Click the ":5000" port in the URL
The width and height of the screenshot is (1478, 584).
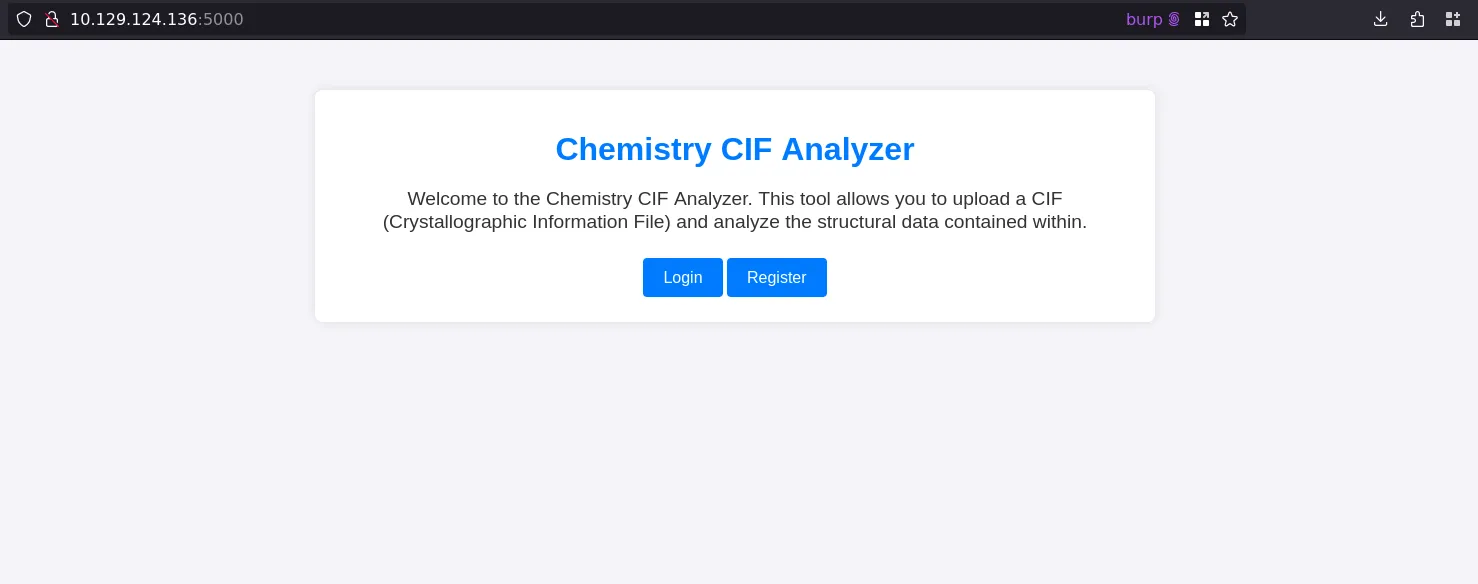(x=221, y=19)
